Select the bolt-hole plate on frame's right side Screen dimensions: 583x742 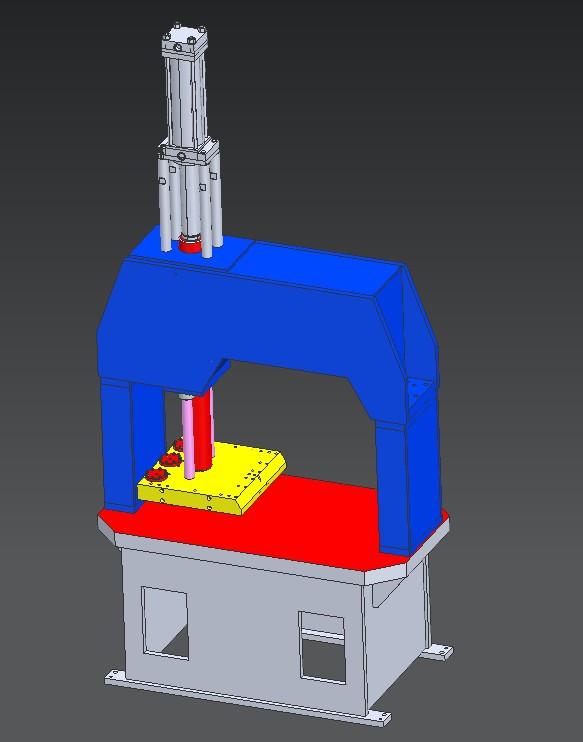[420, 389]
